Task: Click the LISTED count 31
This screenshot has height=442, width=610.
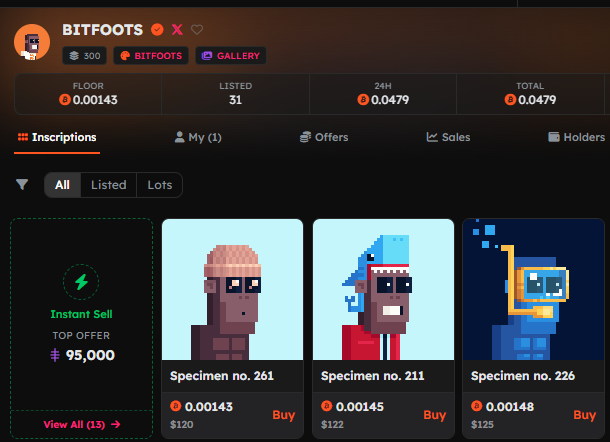Action: click(235, 100)
